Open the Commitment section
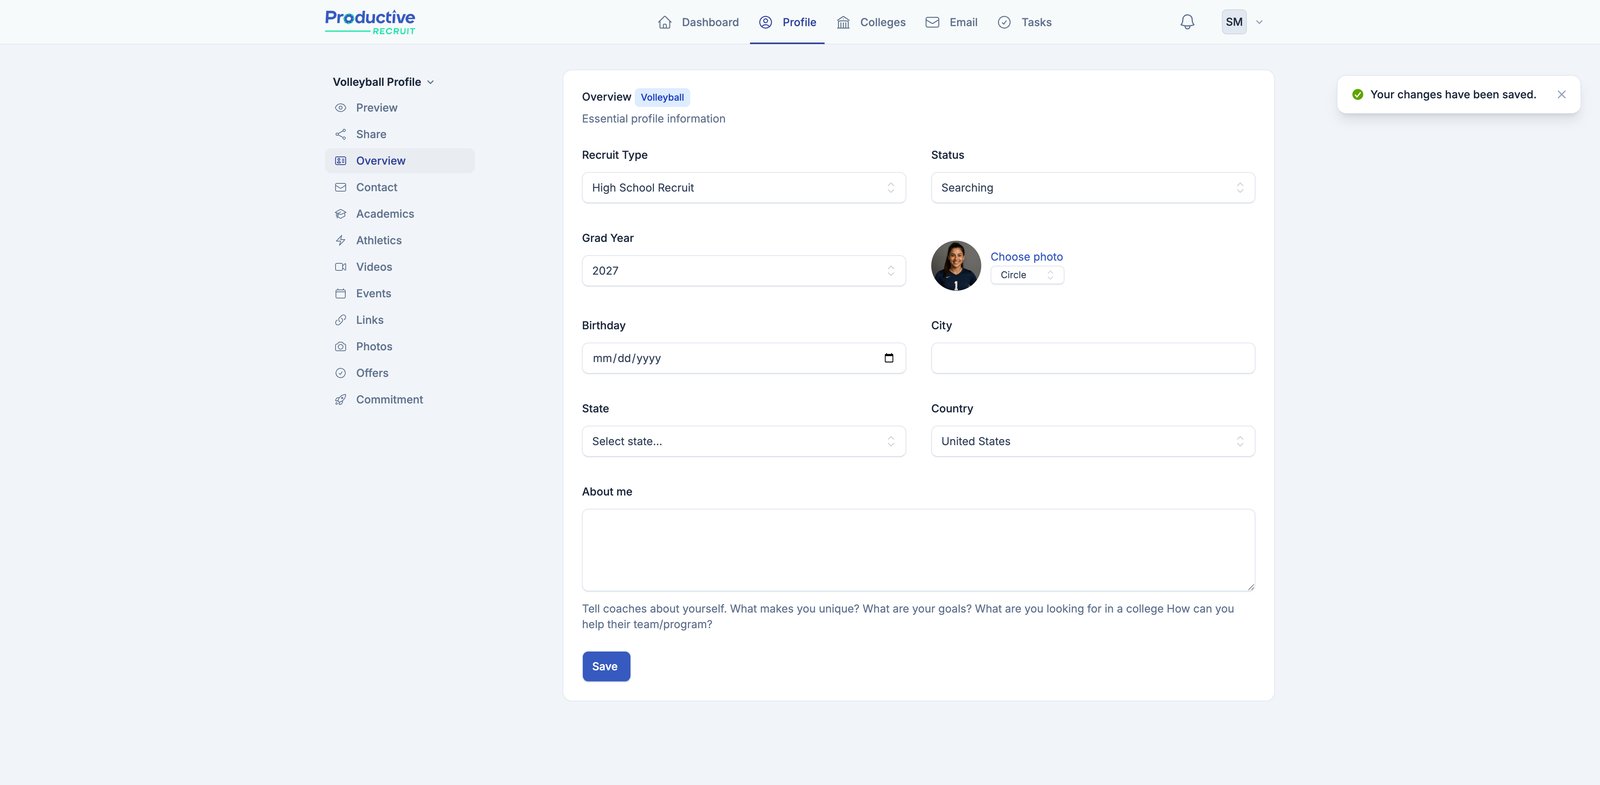 (x=389, y=400)
